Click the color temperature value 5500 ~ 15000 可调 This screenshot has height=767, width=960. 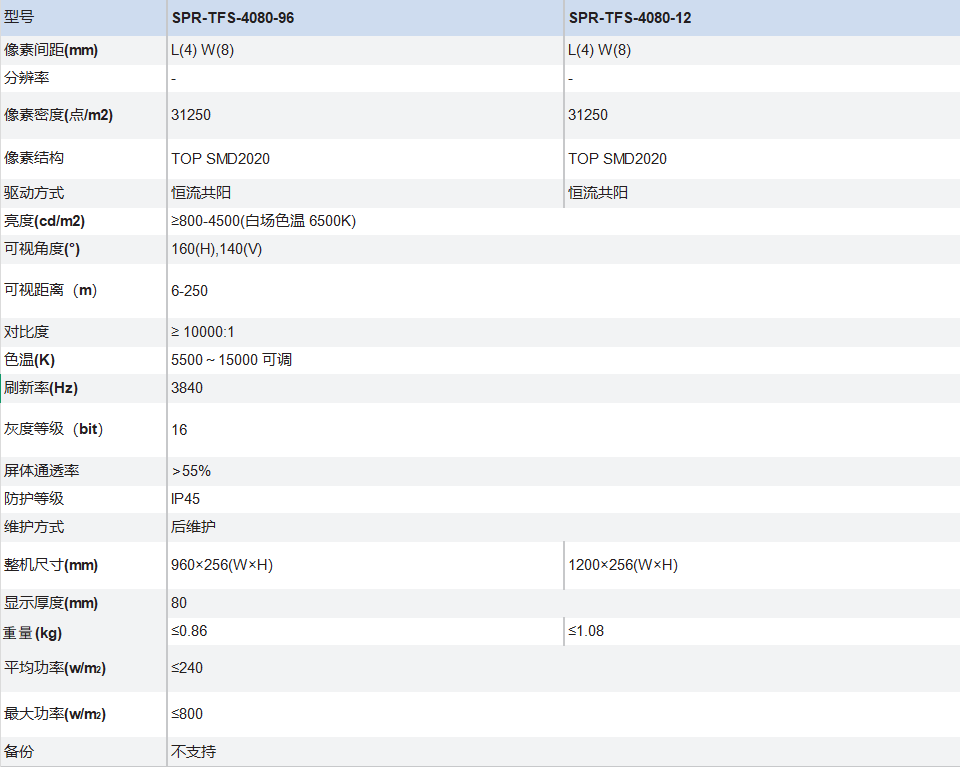click(231, 360)
